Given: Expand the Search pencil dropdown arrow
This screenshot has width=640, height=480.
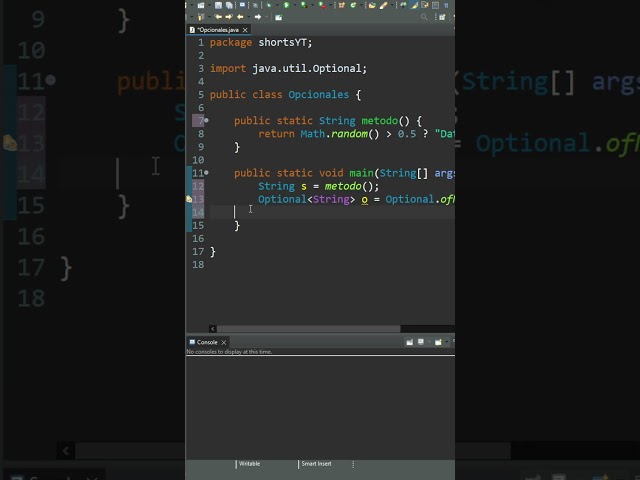Looking at the screenshot, I should coord(392,5).
